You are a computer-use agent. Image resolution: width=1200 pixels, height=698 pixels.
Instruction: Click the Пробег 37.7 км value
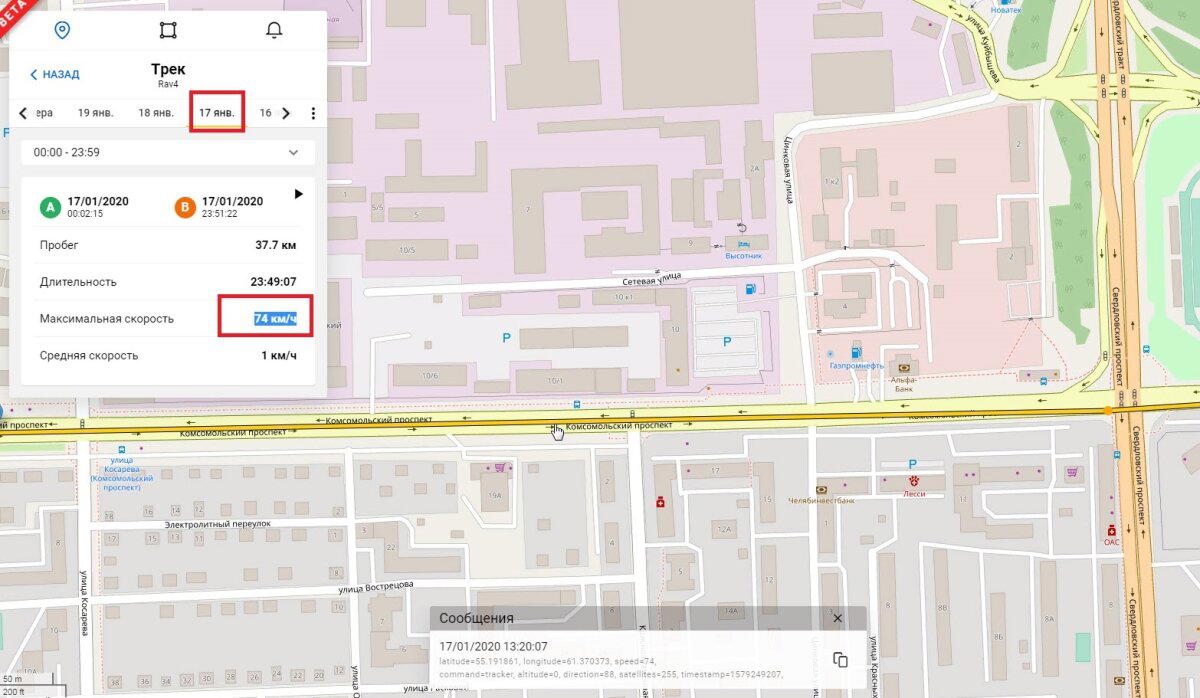tap(276, 245)
